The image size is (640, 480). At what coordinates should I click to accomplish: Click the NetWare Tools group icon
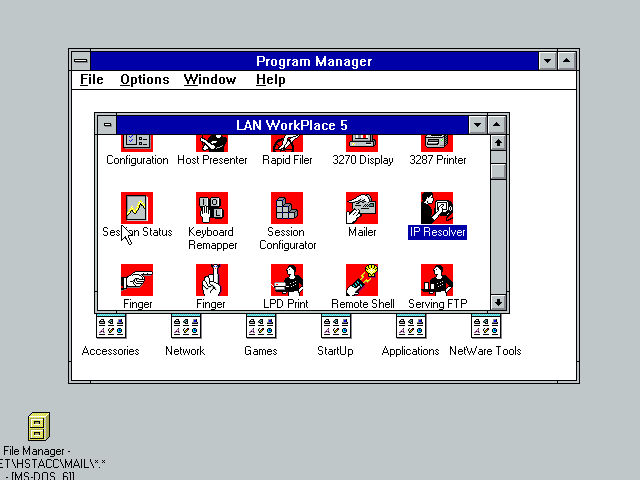[x=486, y=327]
